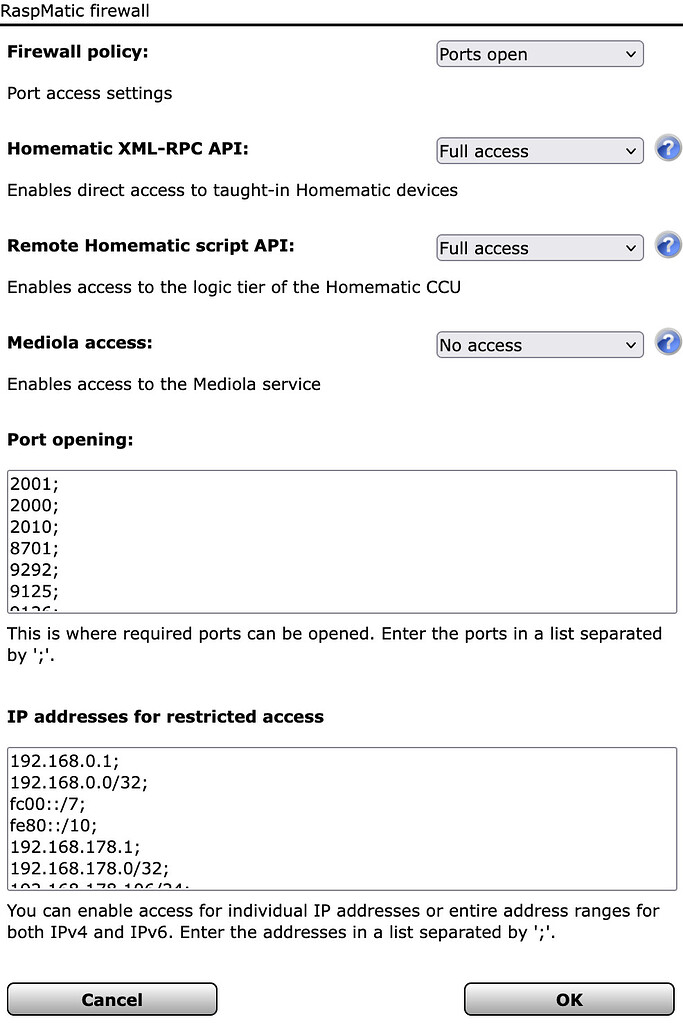Image resolution: width=683 pixels, height=1024 pixels.
Task: Click inside the Port opening text area
Action: [340, 540]
